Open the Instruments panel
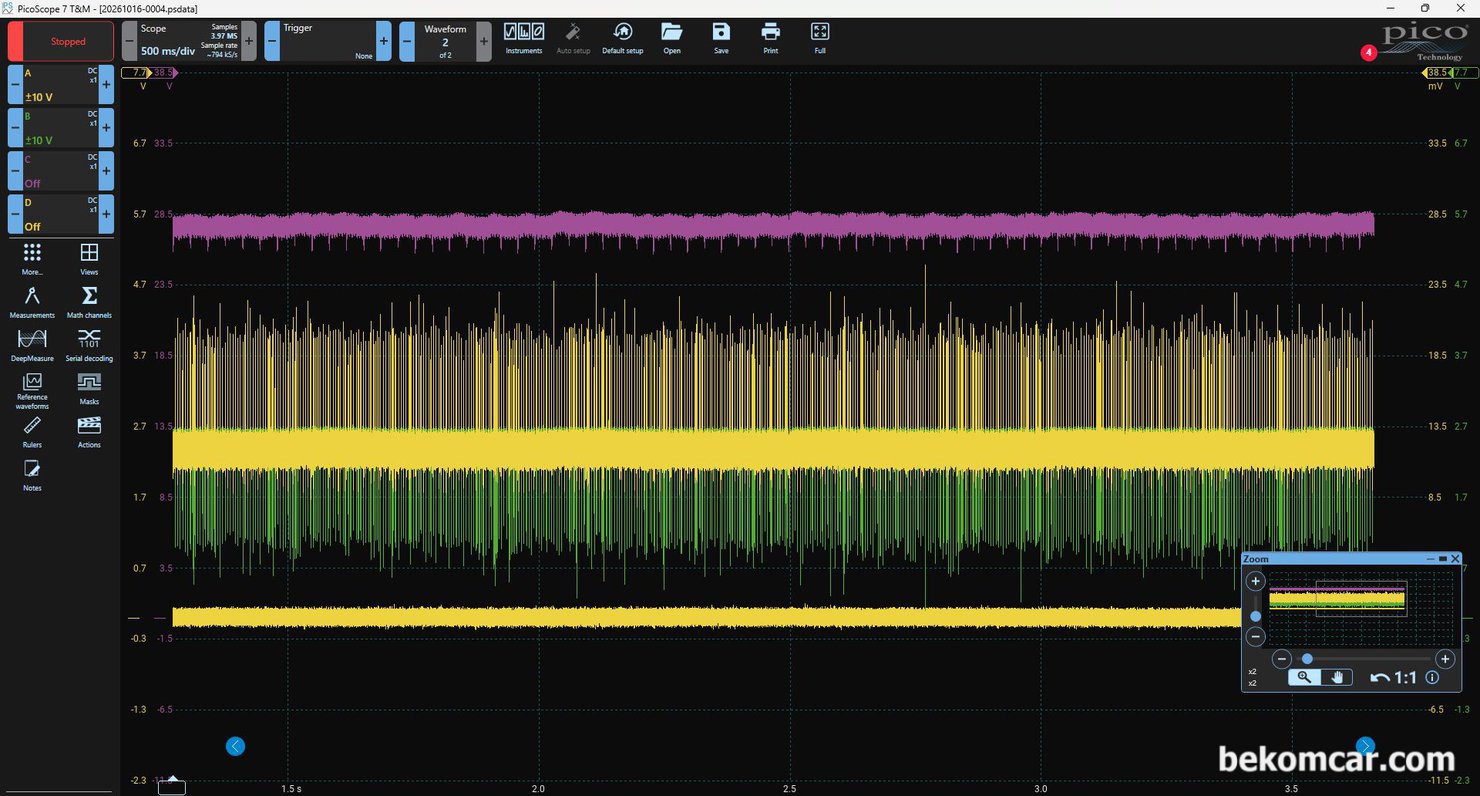1480x796 pixels. [x=524, y=38]
